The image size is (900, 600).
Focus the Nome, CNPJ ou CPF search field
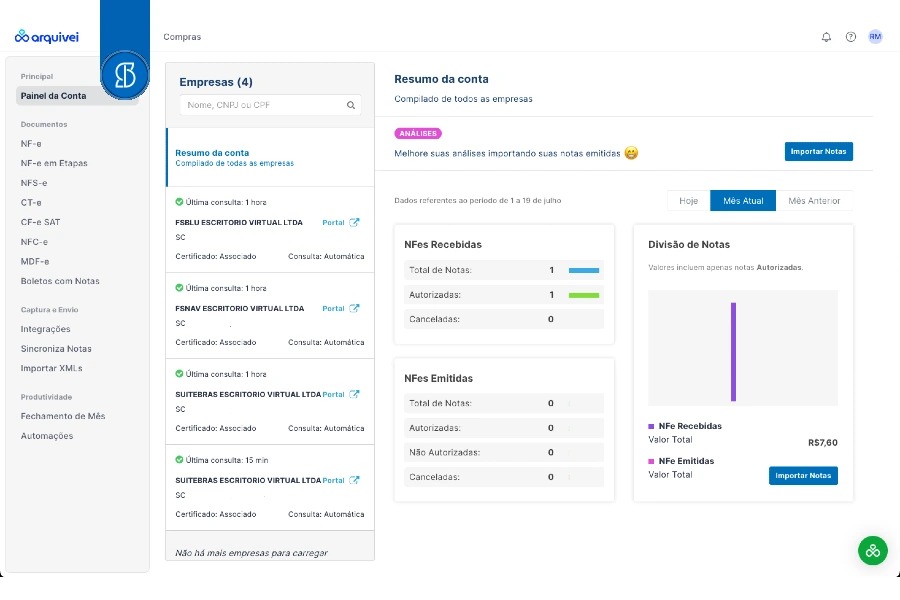coord(270,105)
